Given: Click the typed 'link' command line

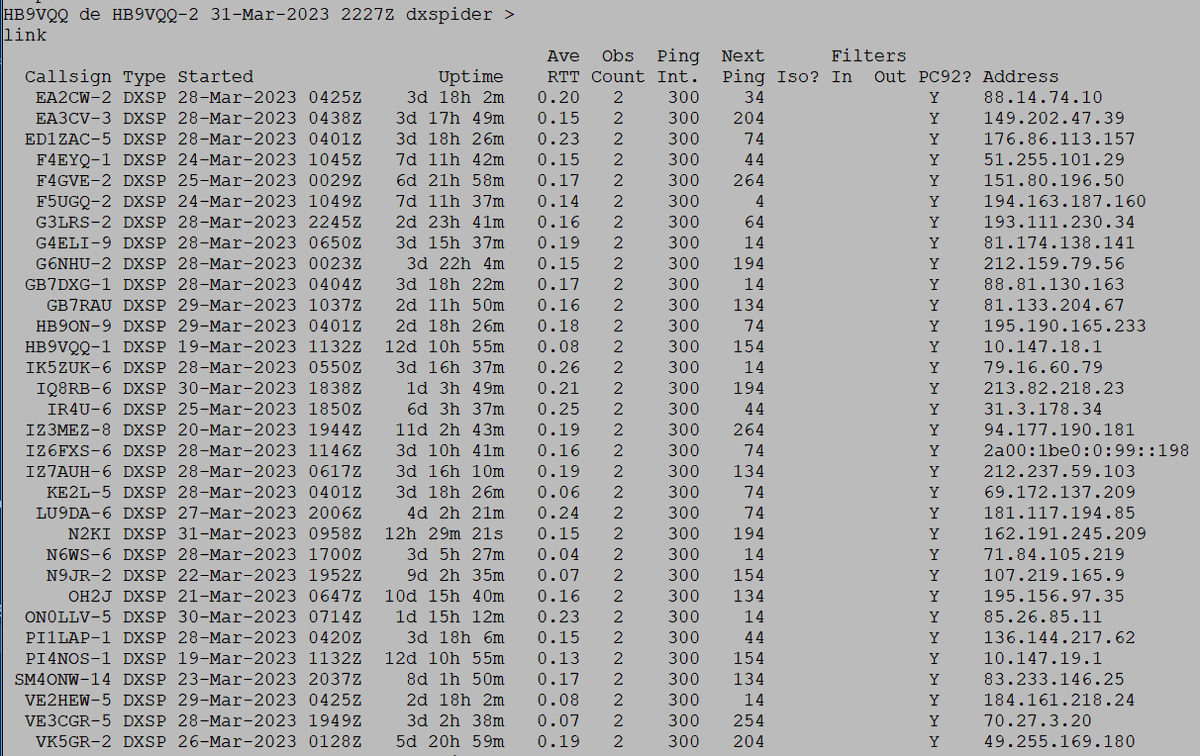Looking at the screenshot, I should (x=25, y=35).
